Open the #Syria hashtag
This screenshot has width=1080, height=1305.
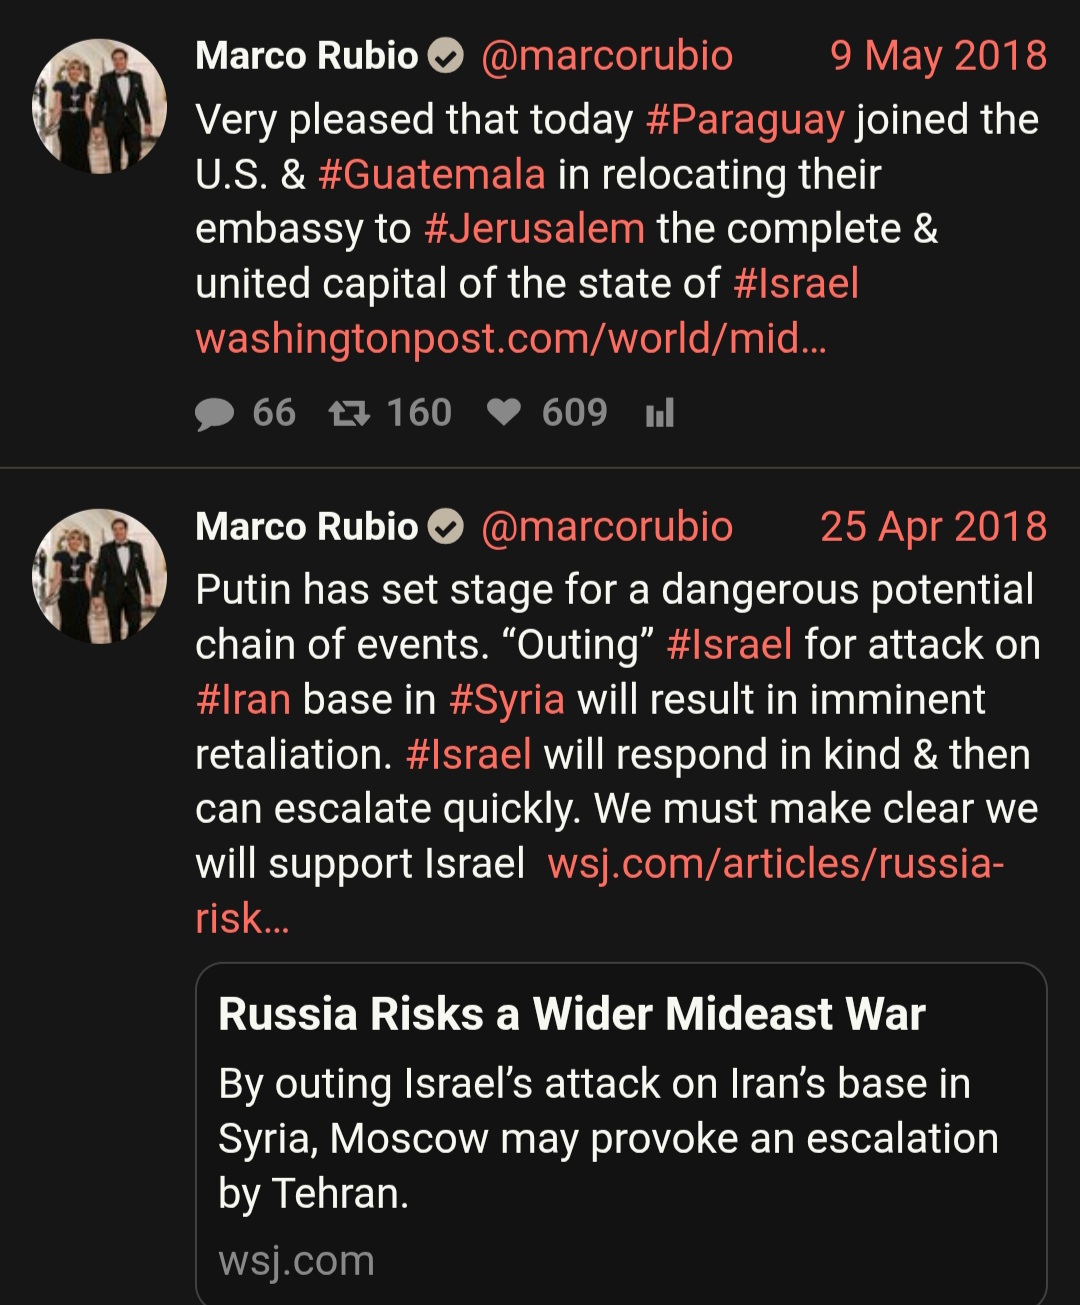tap(507, 699)
